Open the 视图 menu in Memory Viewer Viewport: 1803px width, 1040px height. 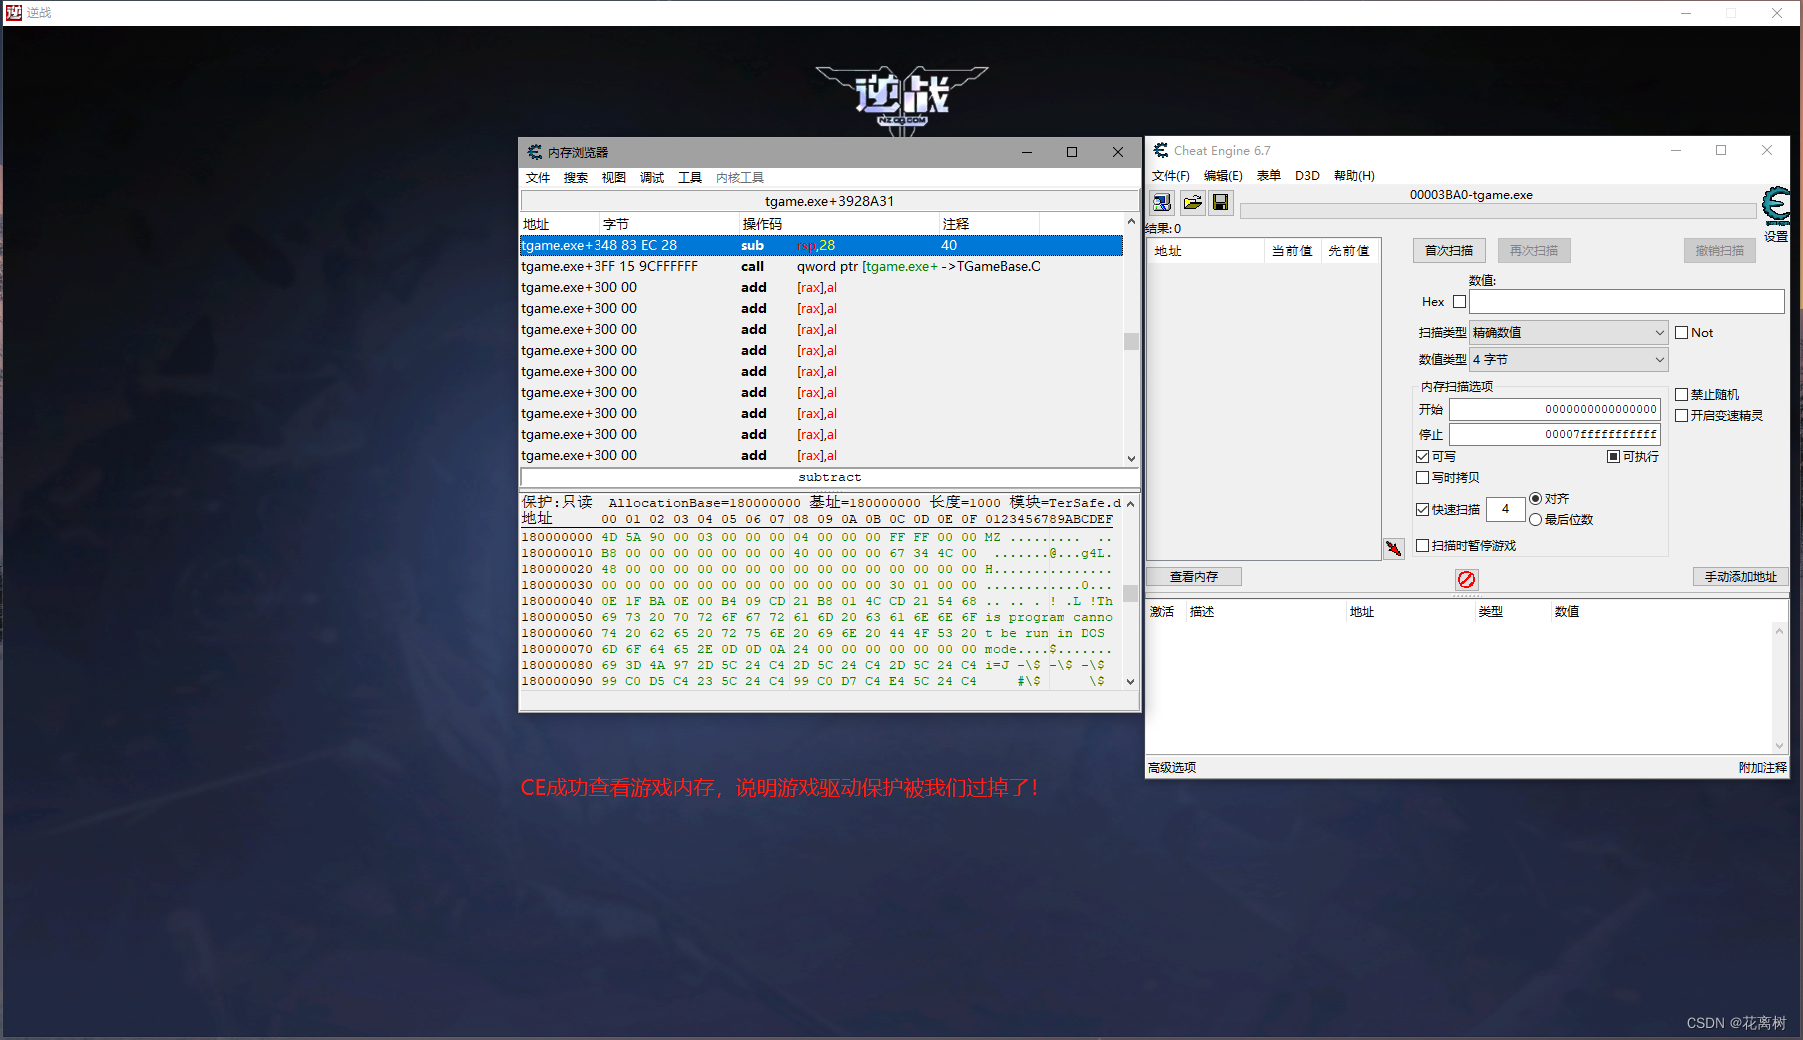point(614,178)
